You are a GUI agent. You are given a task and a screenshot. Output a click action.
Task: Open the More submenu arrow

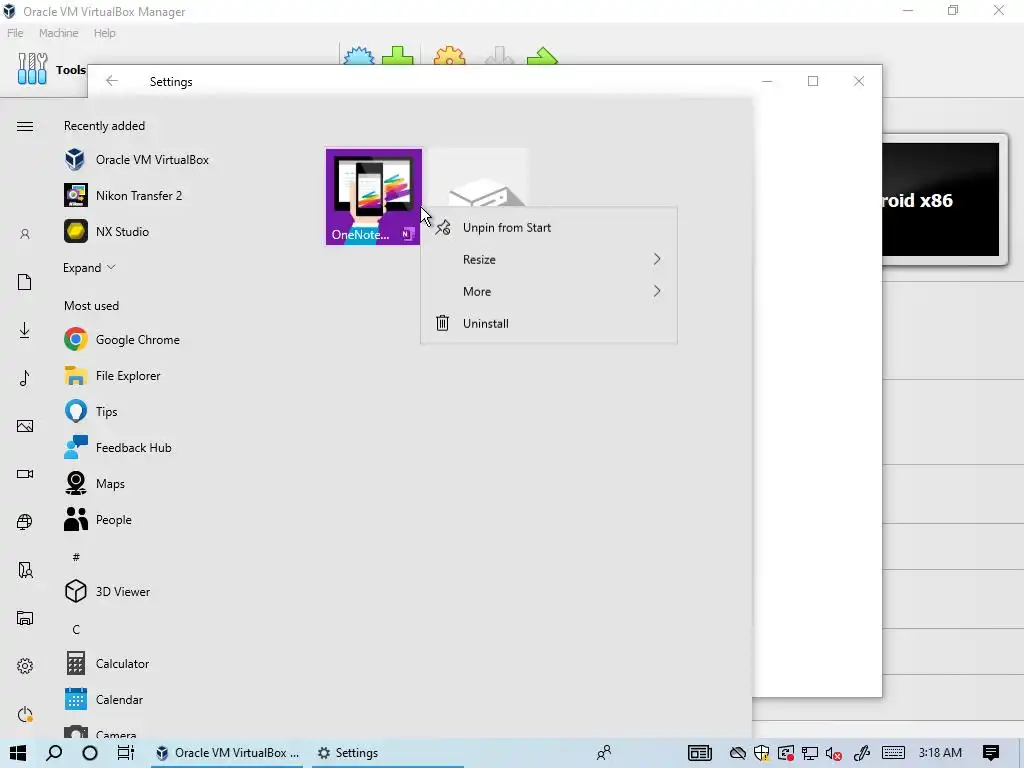[657, 291]
